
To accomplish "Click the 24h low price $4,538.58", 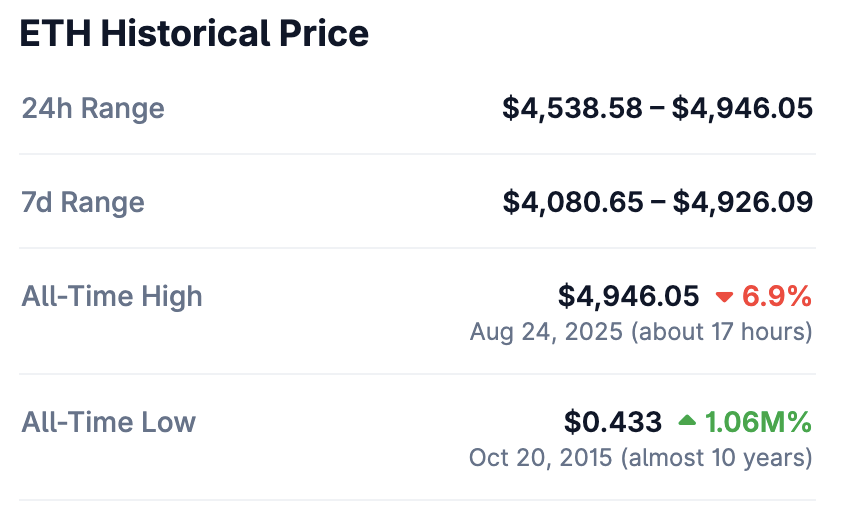I will [572, 108].
